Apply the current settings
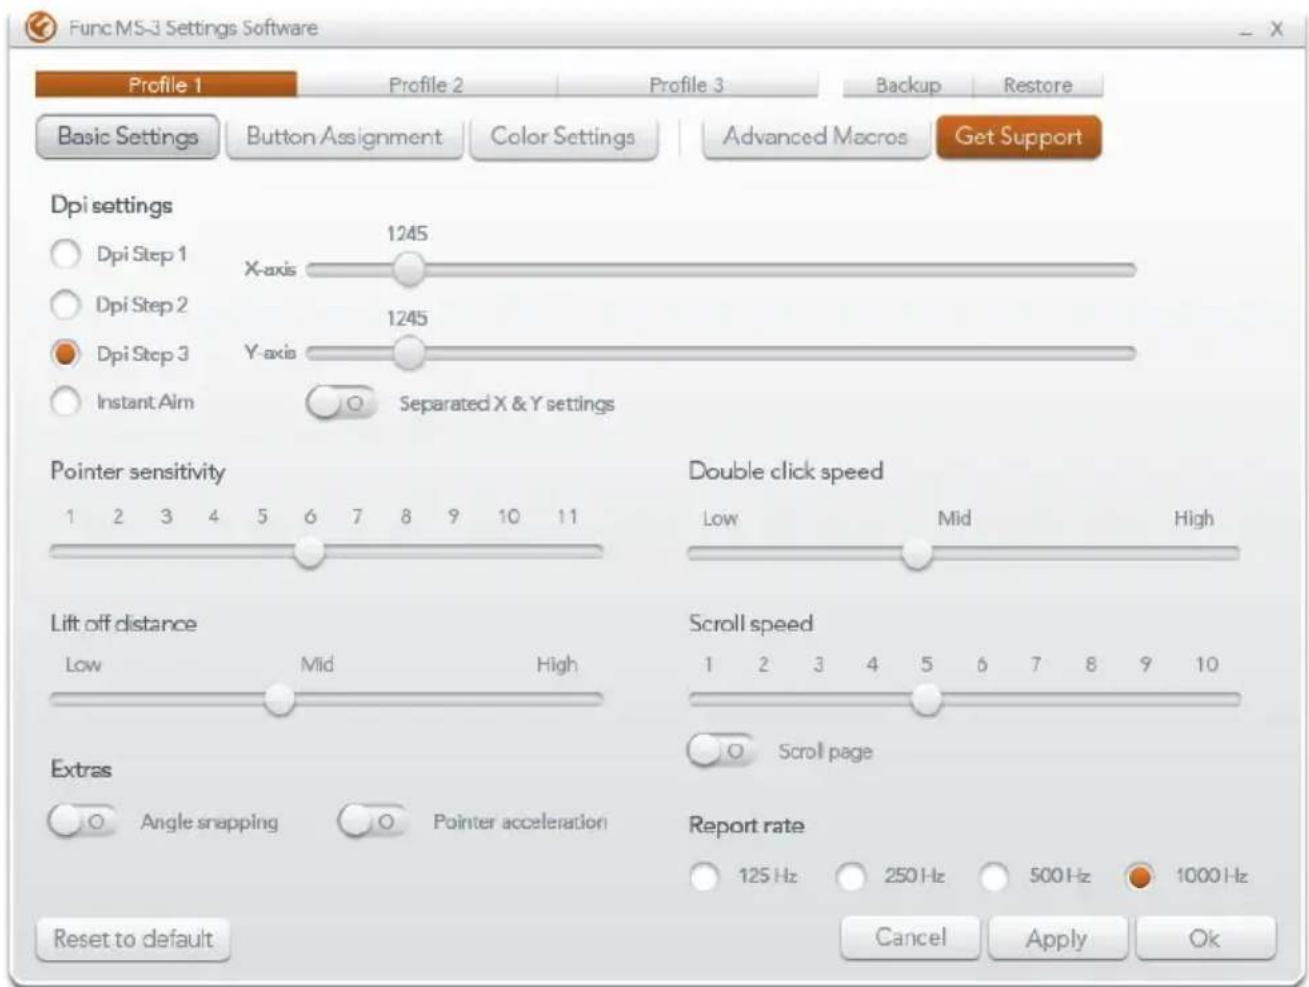The height and width of the screenshot is (987, 1309). pyautogui.click(x=1057, y=938)
